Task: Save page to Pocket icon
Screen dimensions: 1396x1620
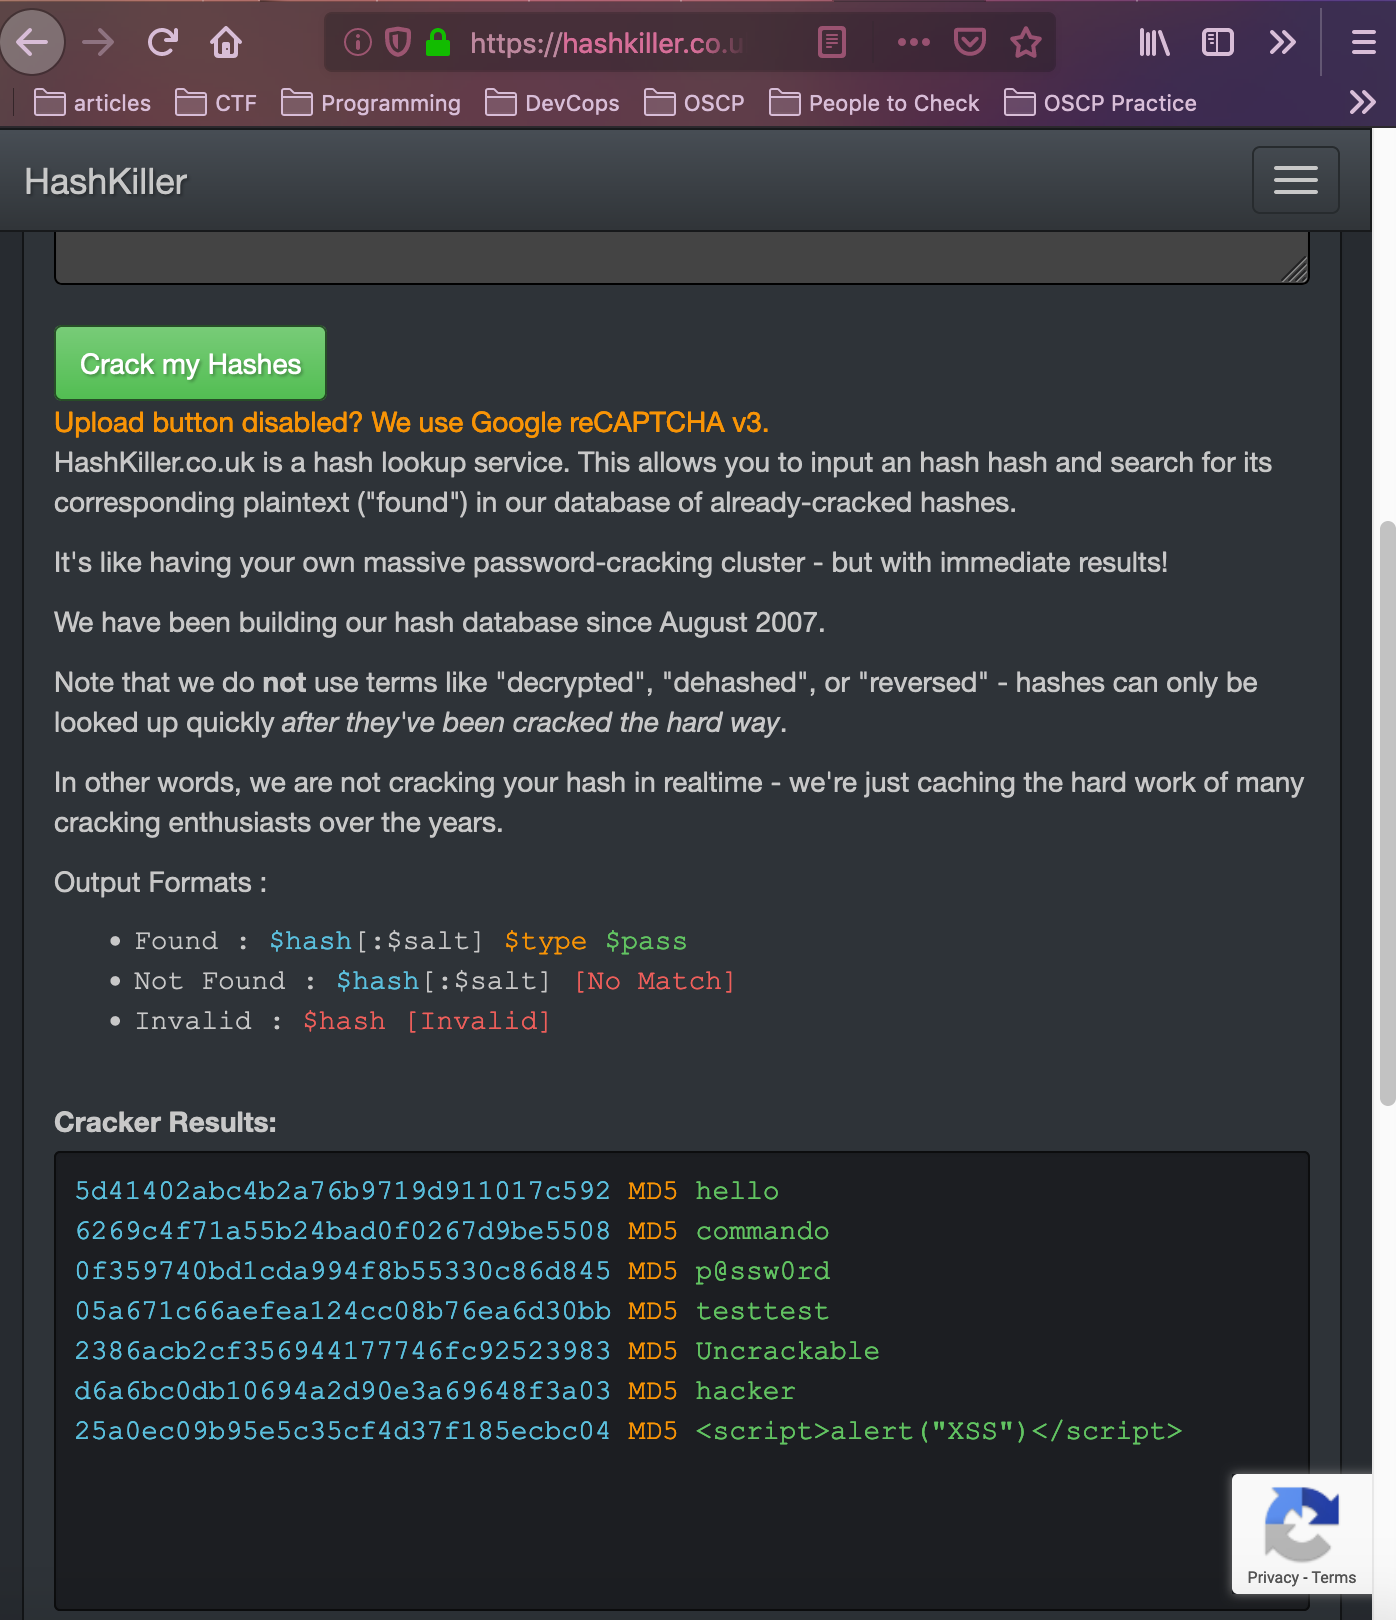Action: click(969, 42)
